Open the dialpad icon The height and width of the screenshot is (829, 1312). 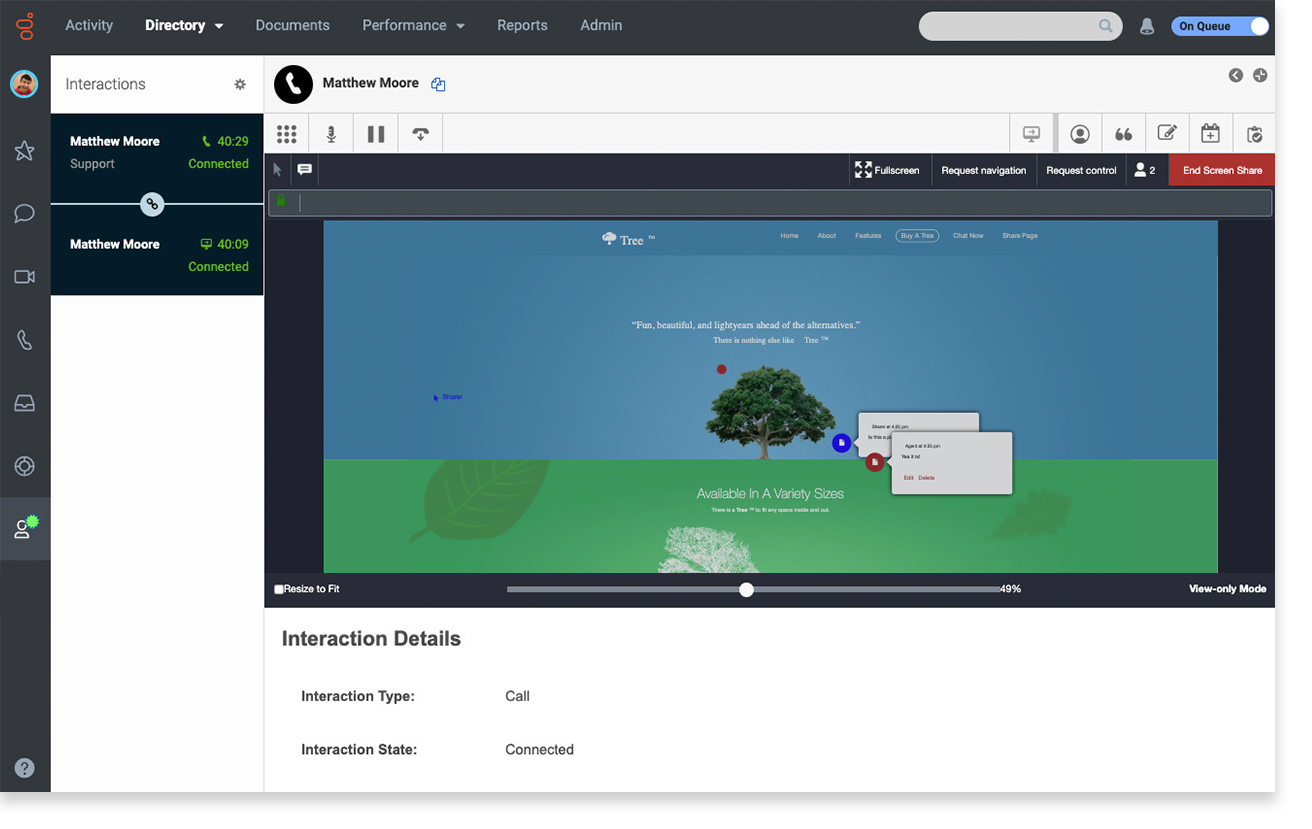(287, 133)
